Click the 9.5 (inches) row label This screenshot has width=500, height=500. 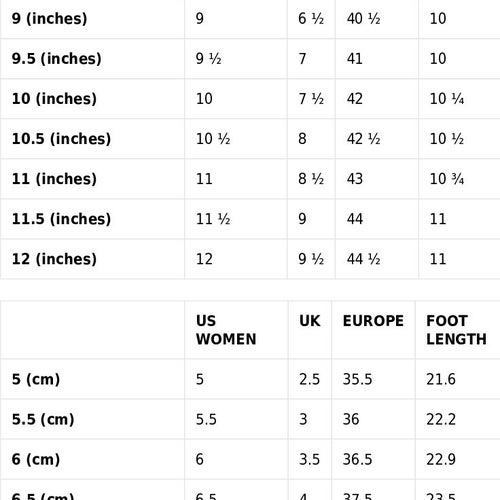tap(57, 58)
